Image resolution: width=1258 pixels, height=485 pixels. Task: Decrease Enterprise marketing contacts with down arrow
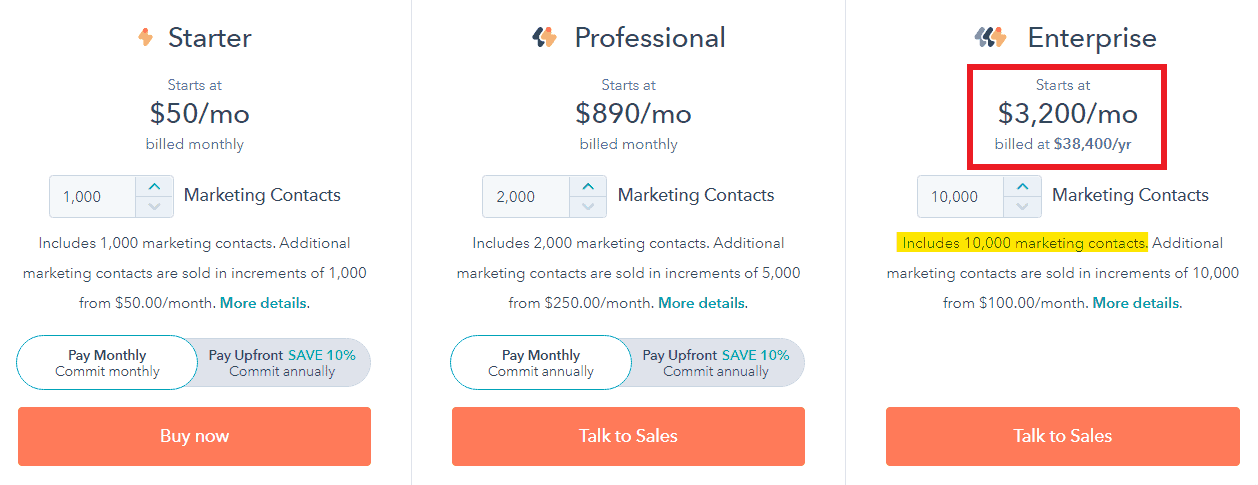click(x=1022, y=207)
